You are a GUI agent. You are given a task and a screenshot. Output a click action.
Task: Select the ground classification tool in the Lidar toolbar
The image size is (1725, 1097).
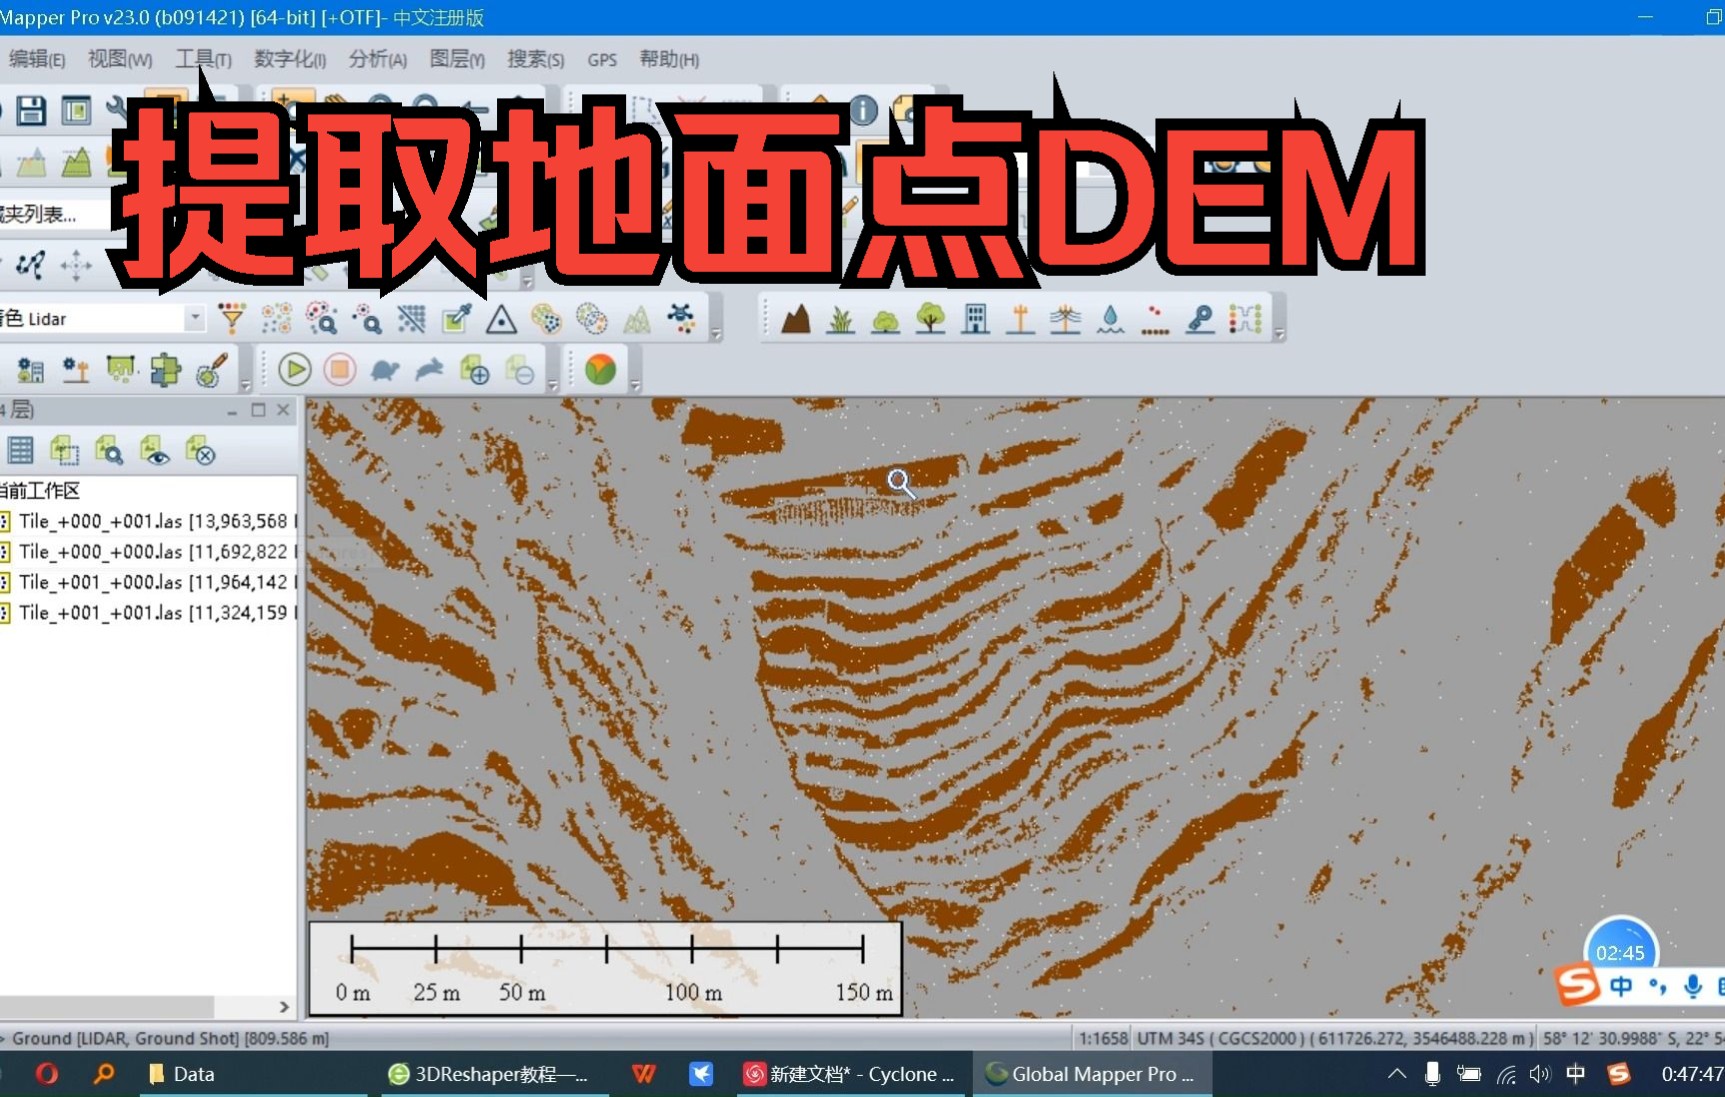click(x=797, y=318)
